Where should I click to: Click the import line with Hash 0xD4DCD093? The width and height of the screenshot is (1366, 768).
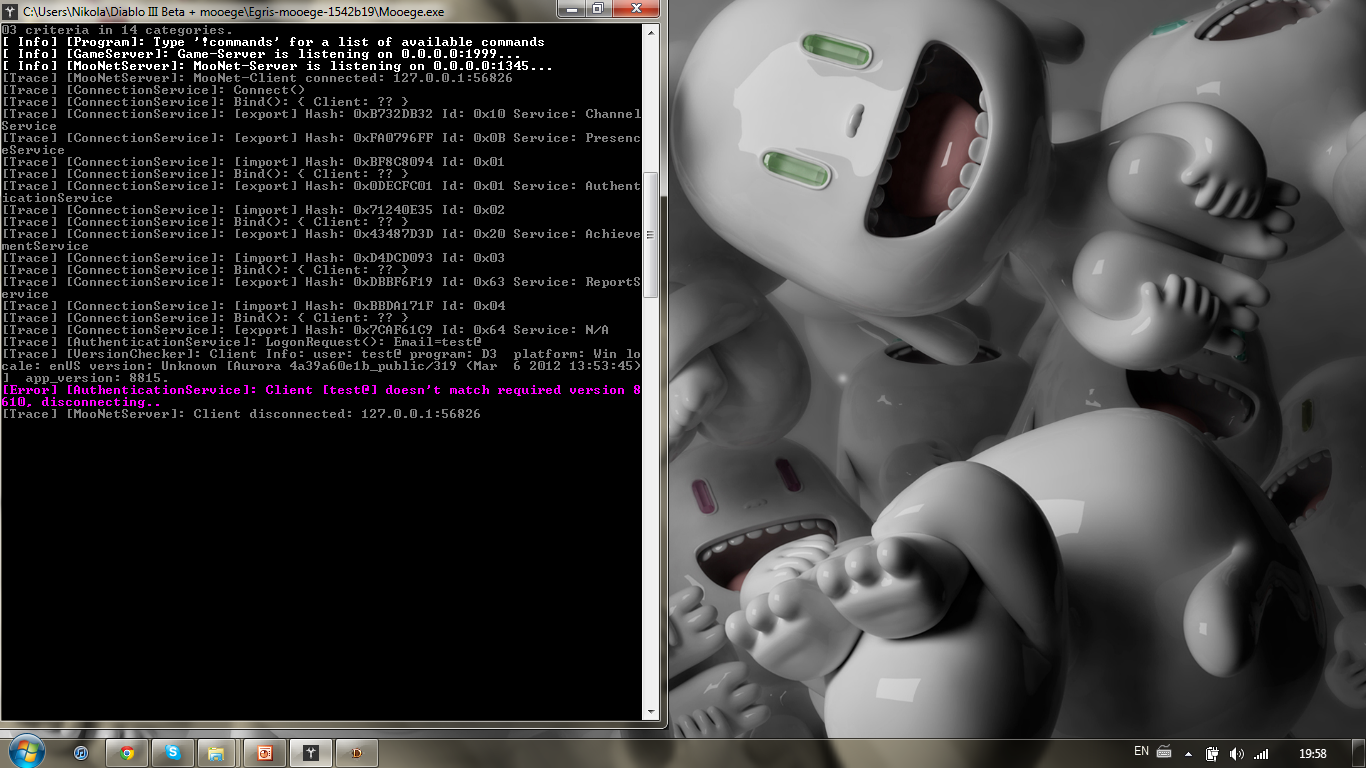pyautogui.click(x=253, y=258)
